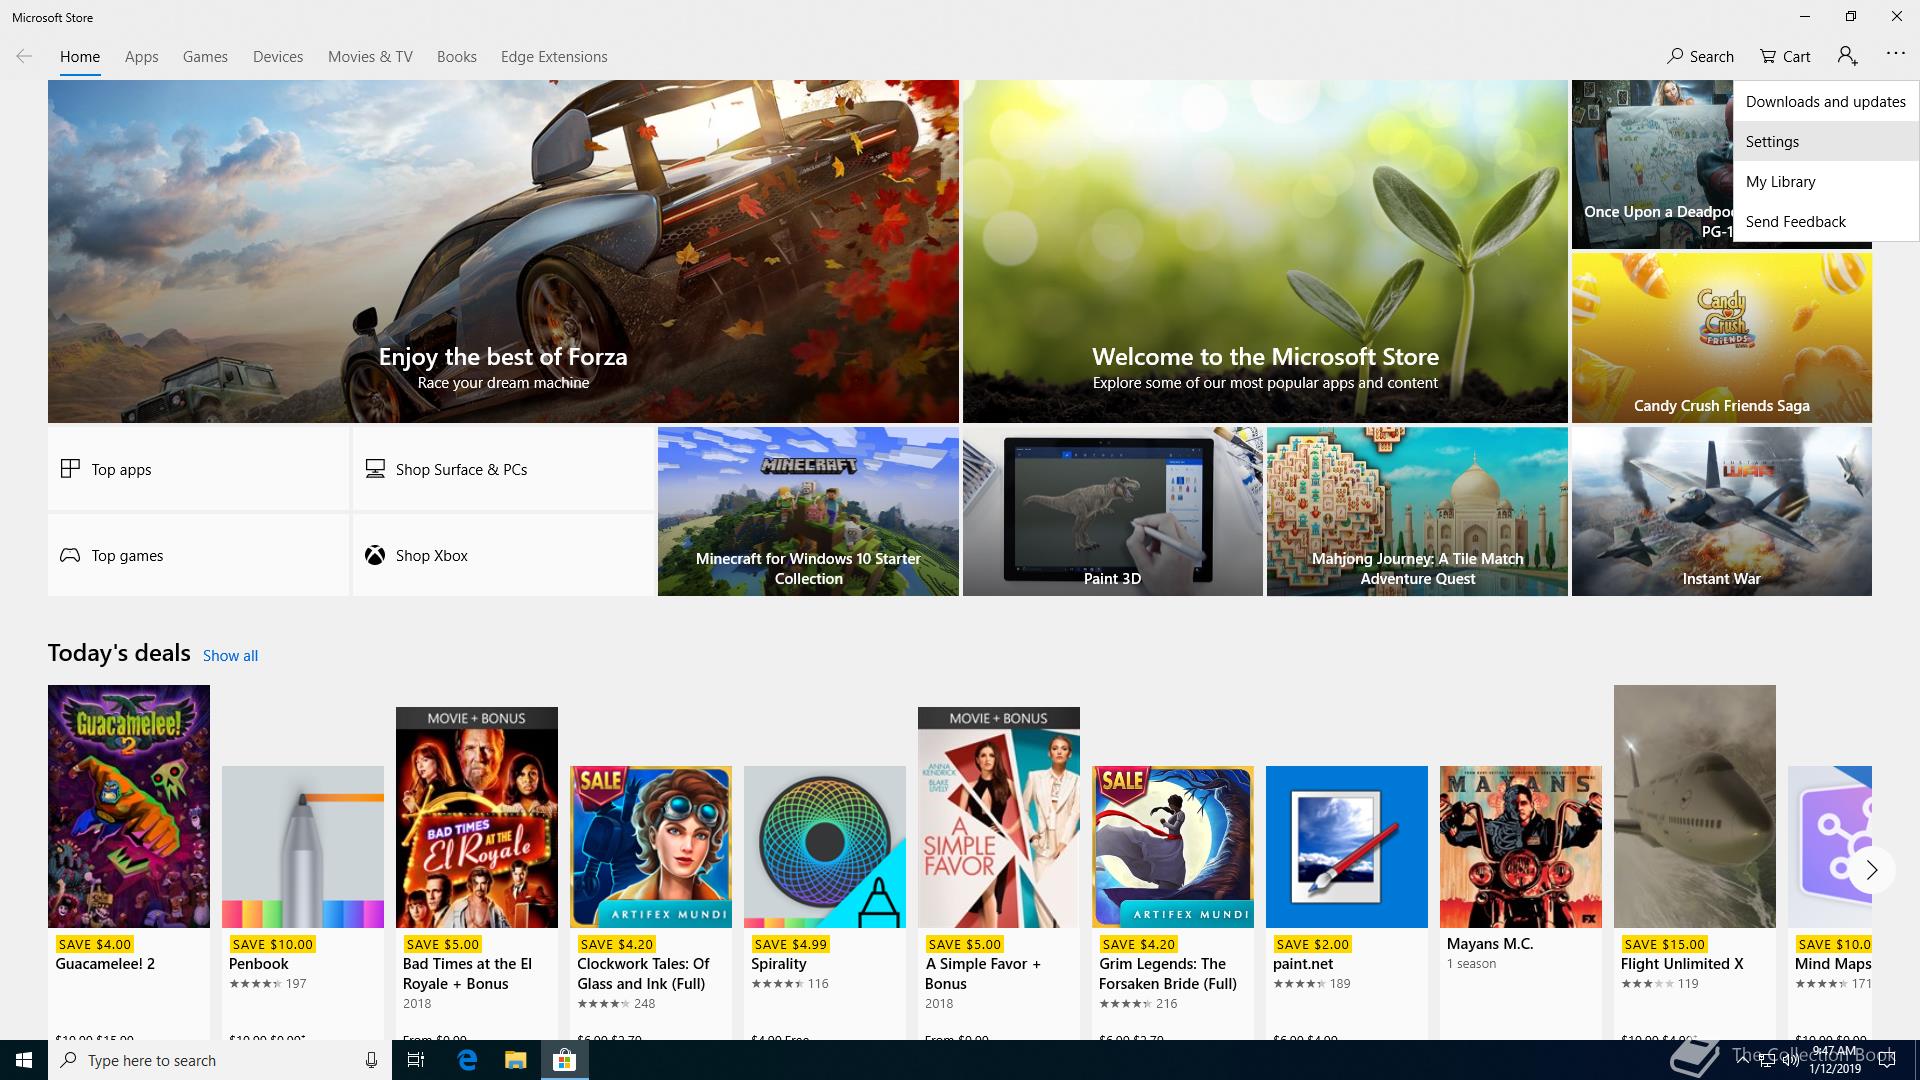This screenshot has height=1080, width=1920.
Task: Open the Spirality app icon
Action: pyautogui.click(x=825, y=847)
